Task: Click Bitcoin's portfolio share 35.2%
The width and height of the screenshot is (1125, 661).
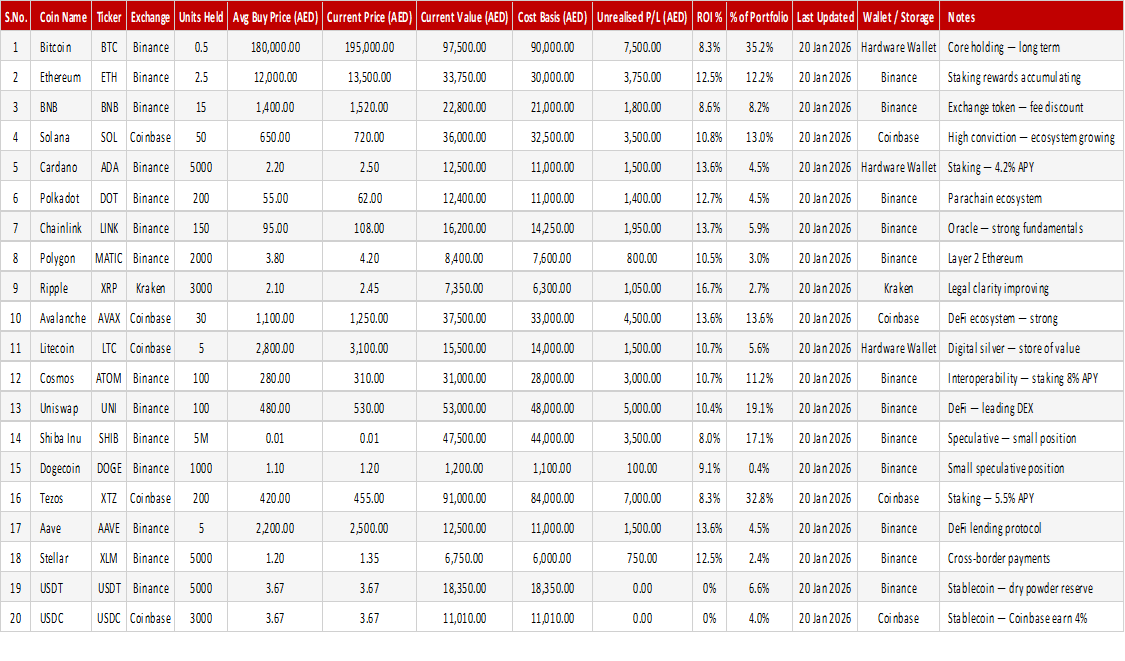Action: point(759,47)
